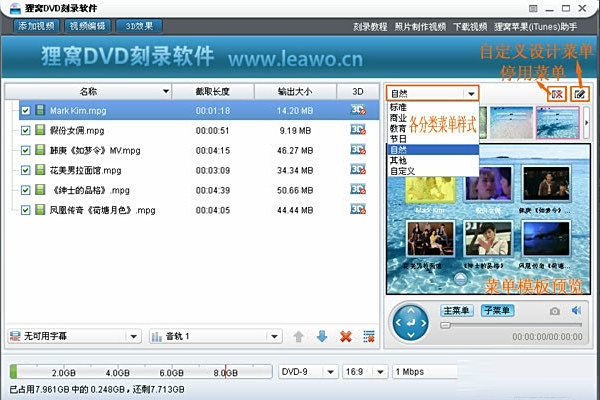Click the film icon beside Mark Kim.mpg
Viewport: 600px width, 400px height.
tap(40, 110)
